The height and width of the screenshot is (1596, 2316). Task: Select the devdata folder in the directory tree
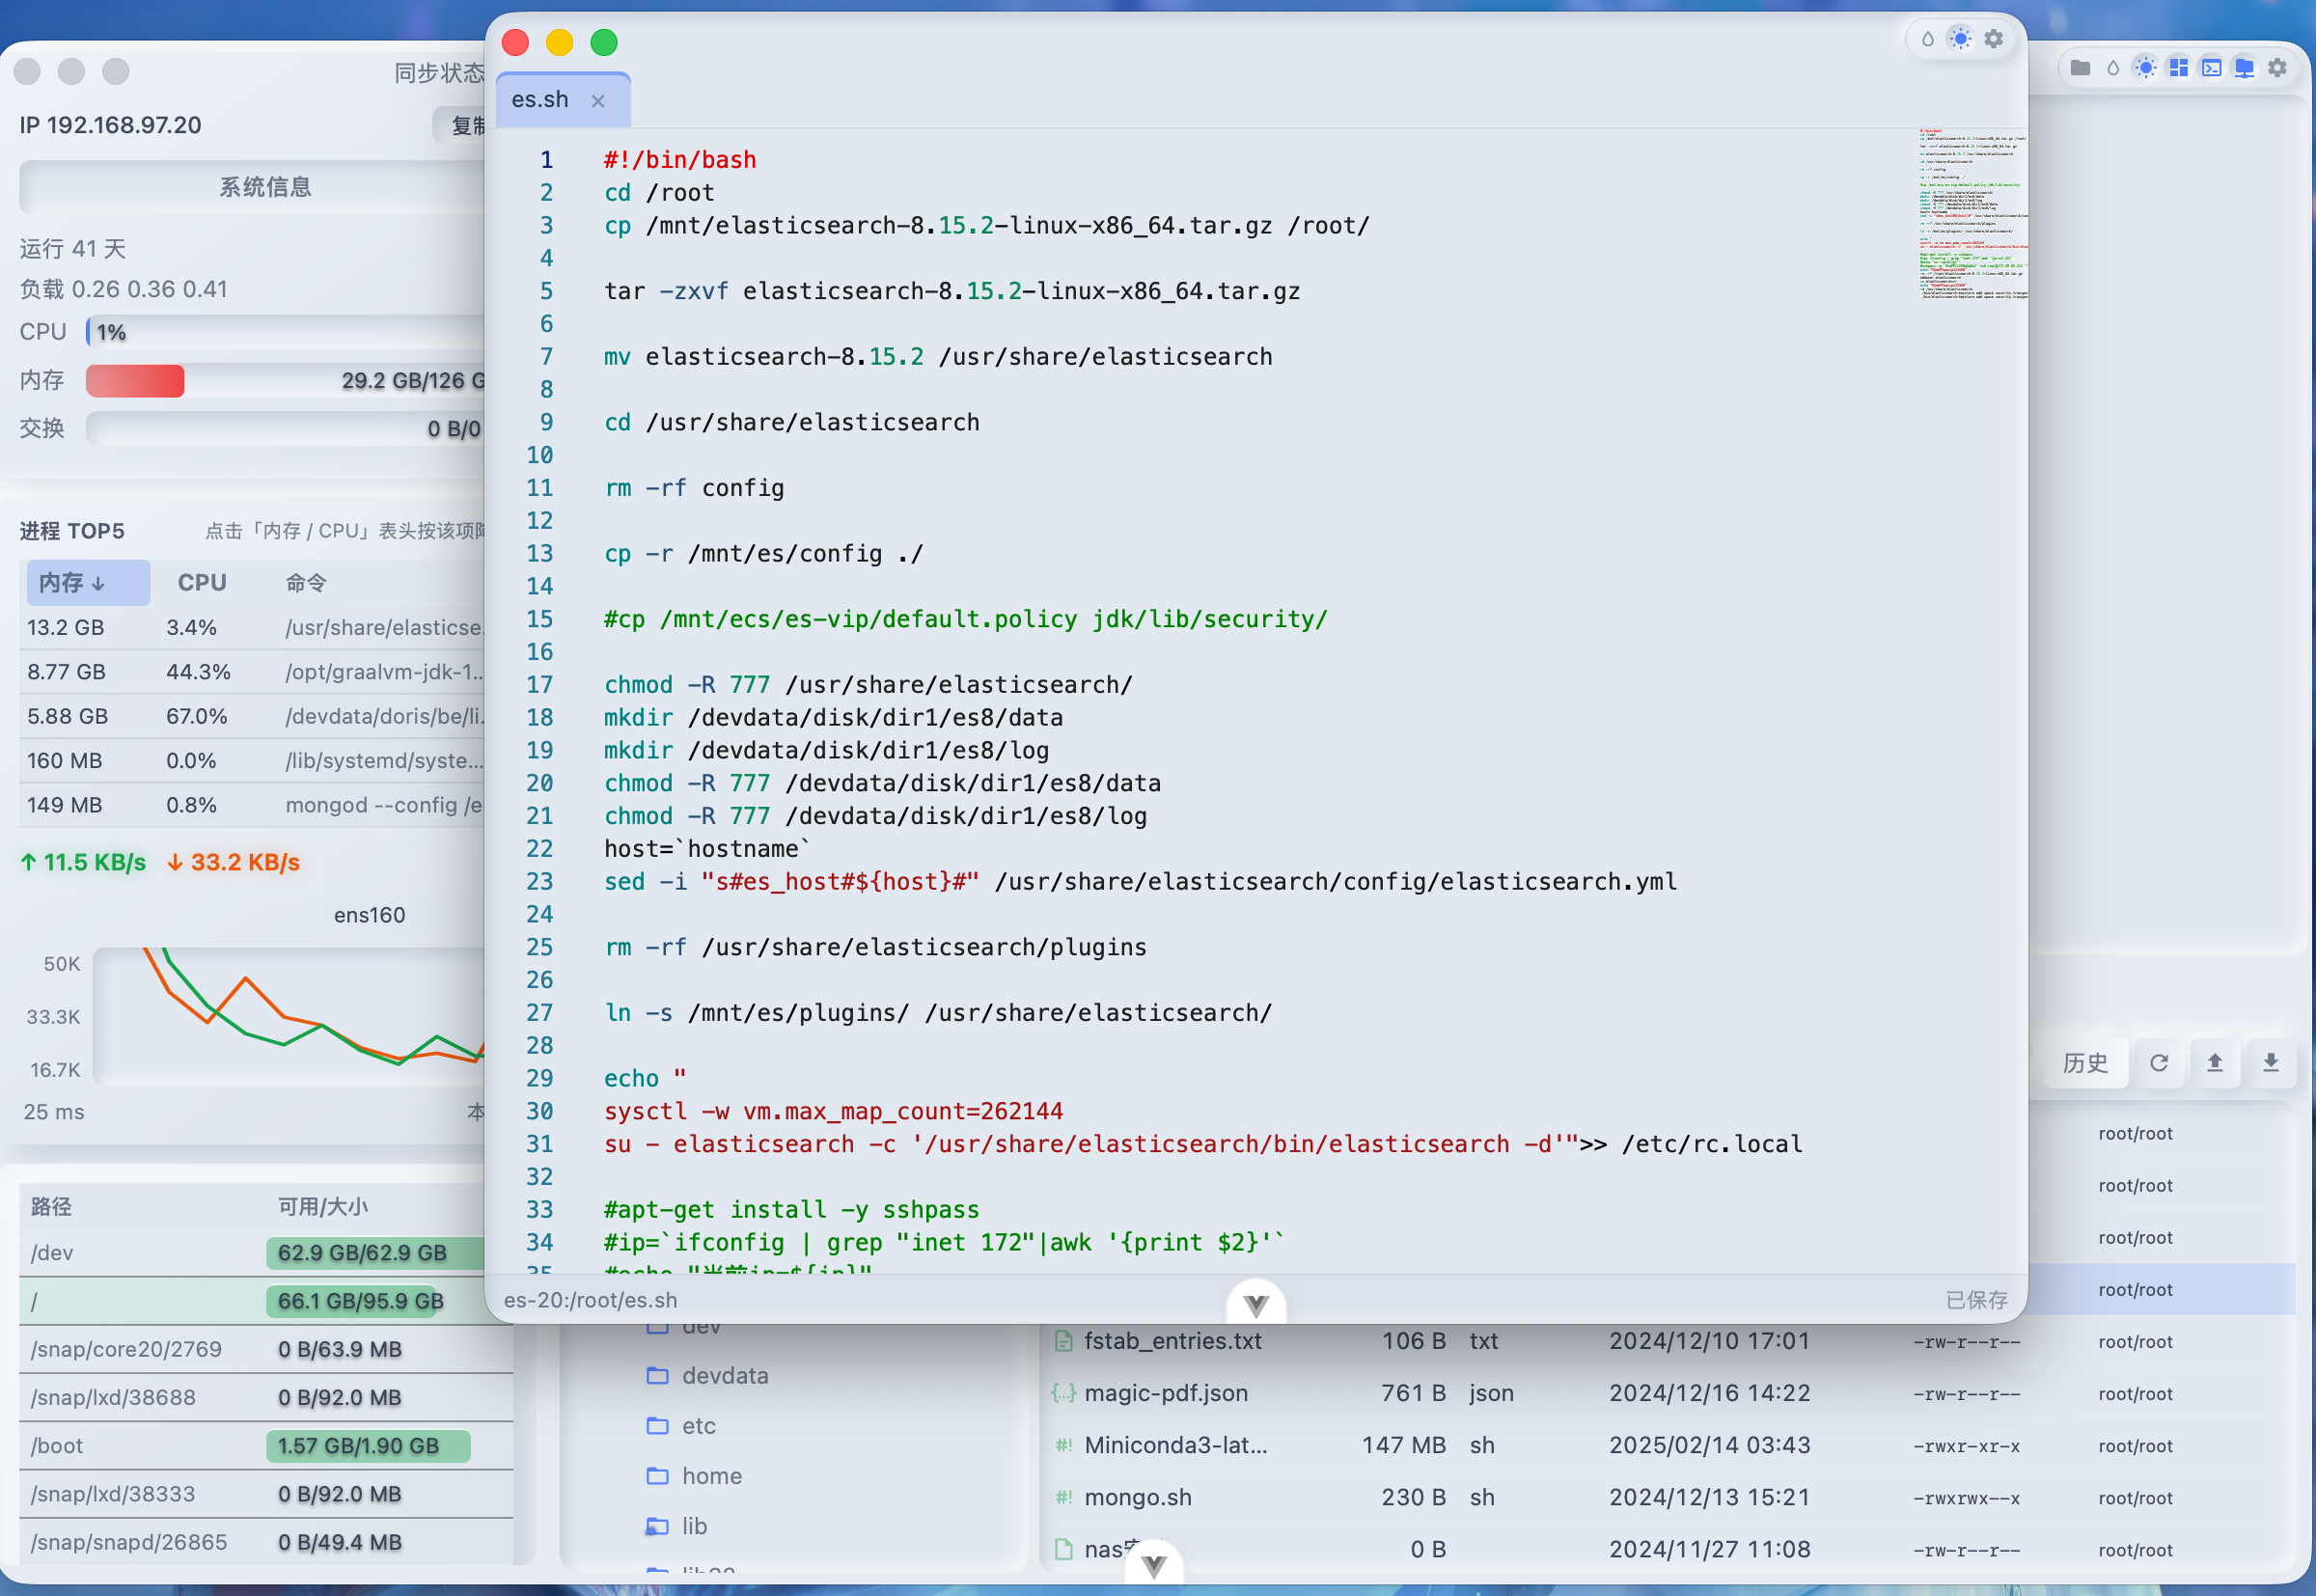[x=725, y=1376]
